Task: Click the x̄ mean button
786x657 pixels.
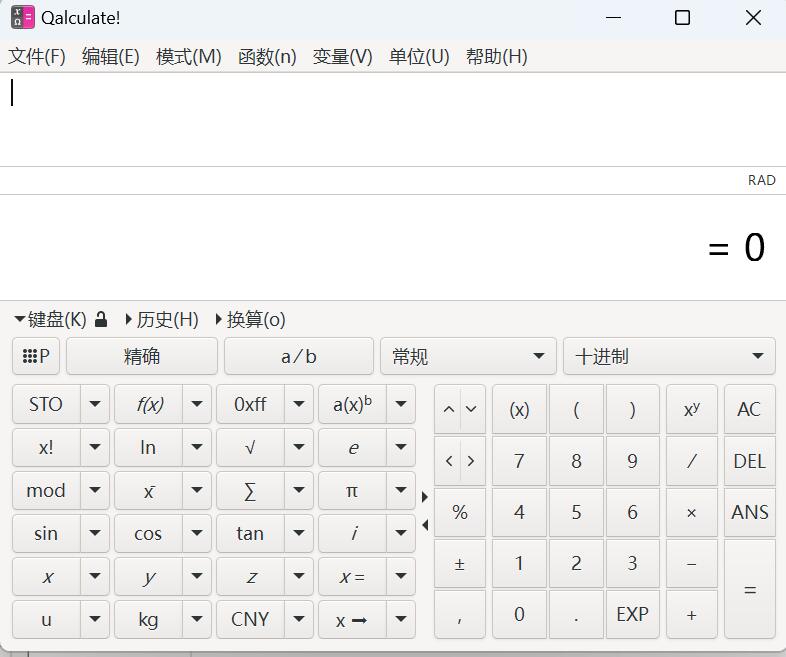Action: click(x=149, y=490)
